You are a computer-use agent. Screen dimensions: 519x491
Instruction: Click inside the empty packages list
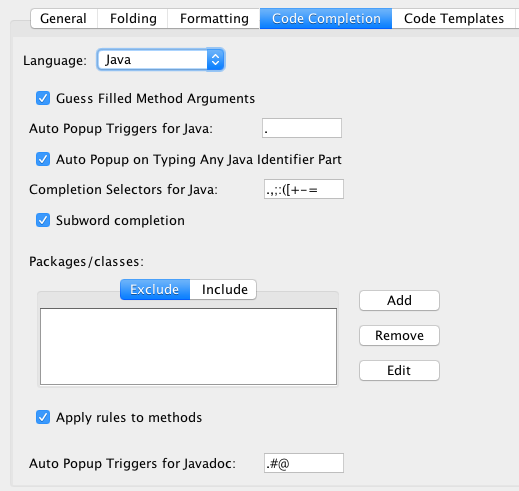point(188,346)
